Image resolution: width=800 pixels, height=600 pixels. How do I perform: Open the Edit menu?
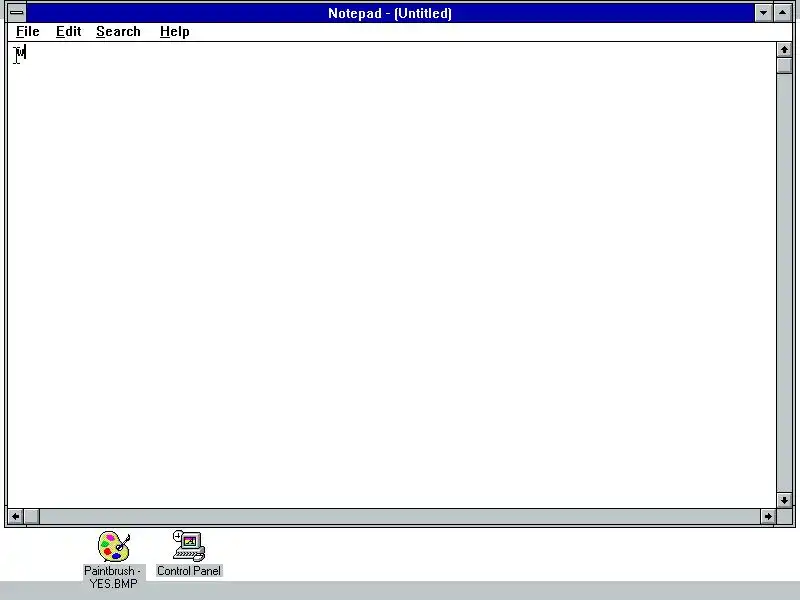pyautogui.click(x=68, y=32)
